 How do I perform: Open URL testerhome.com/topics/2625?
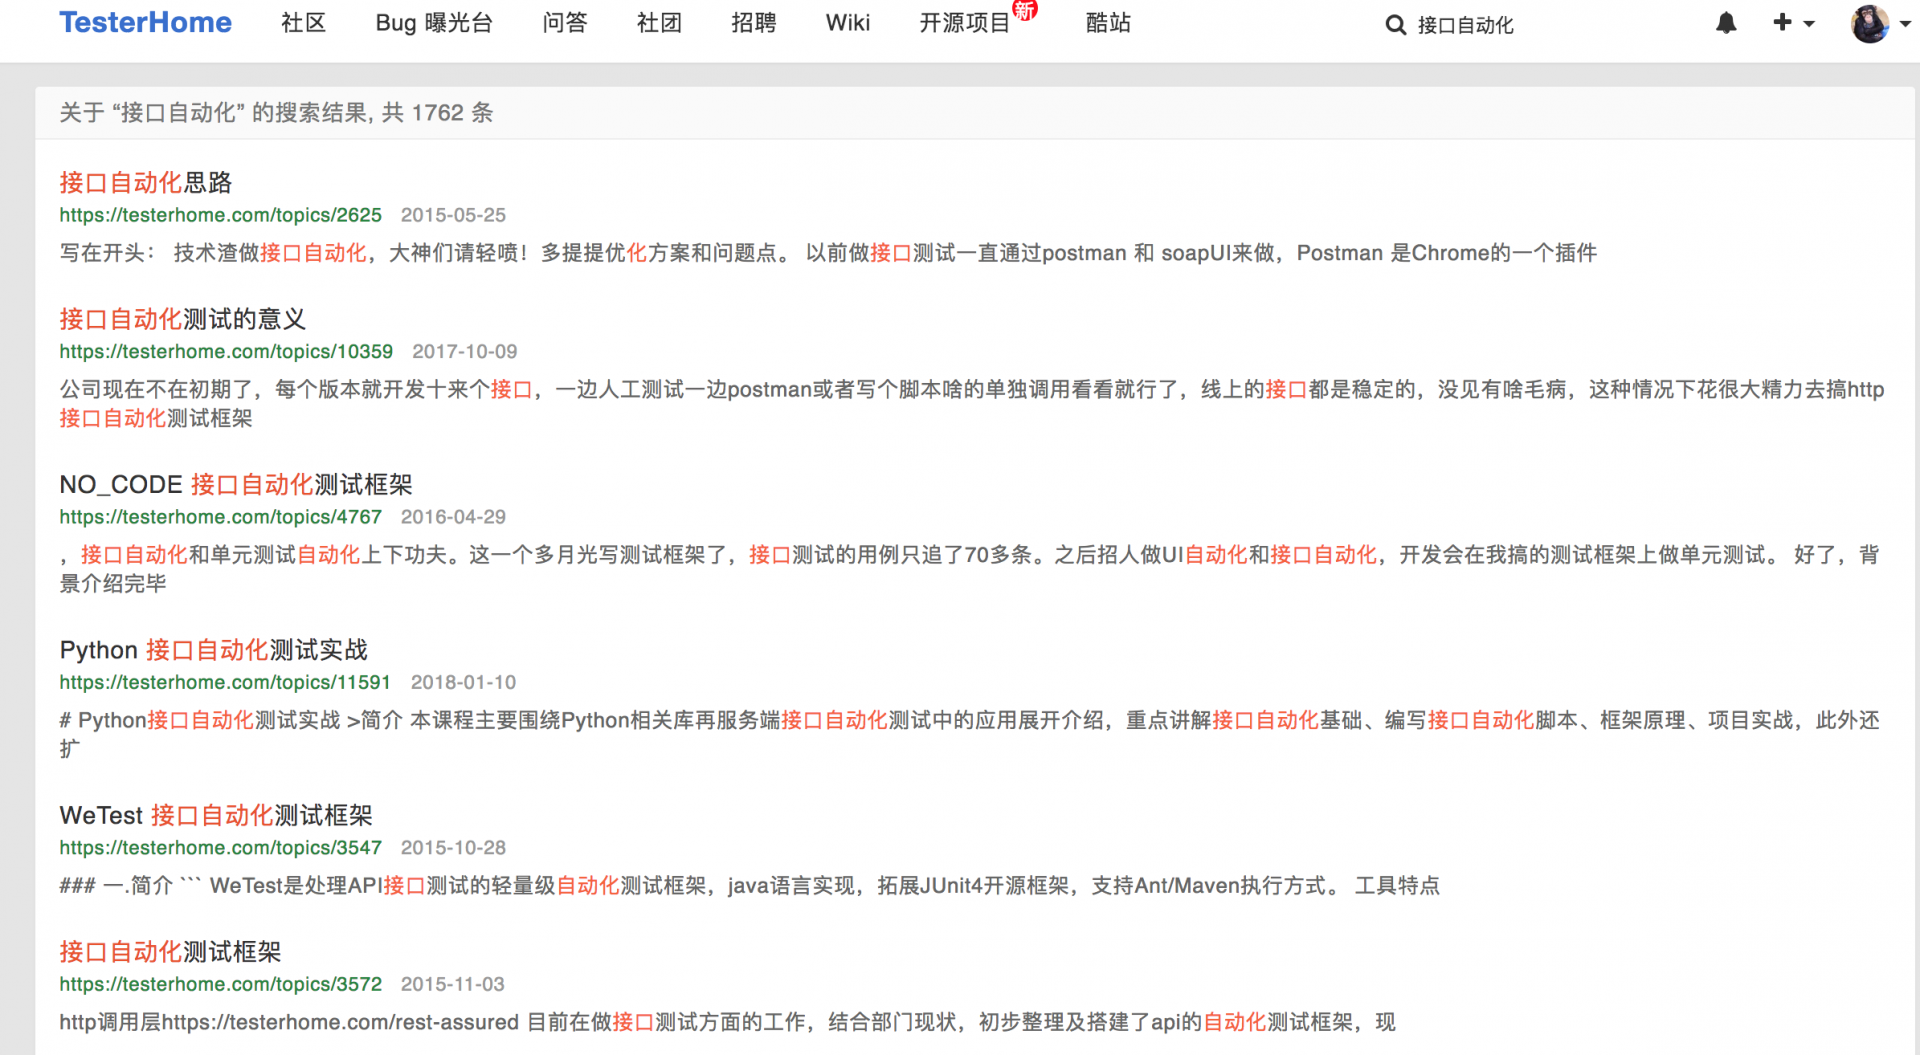(220, 215)
